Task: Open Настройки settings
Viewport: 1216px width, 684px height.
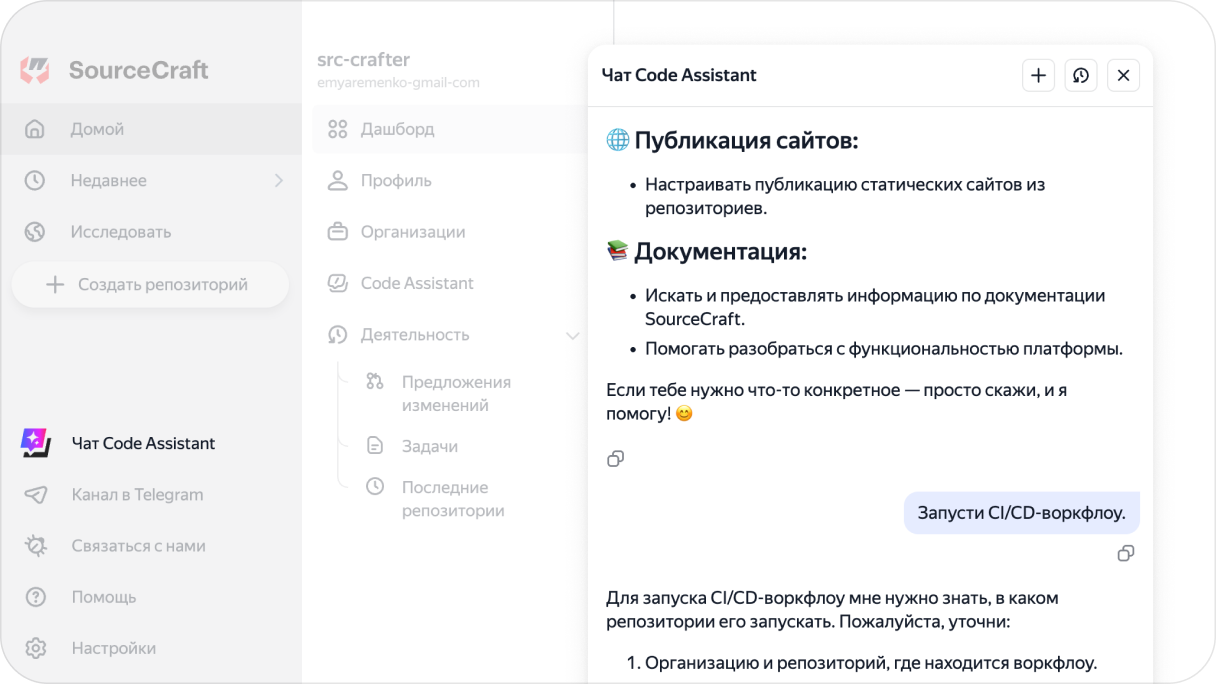Action: [113, 648]
